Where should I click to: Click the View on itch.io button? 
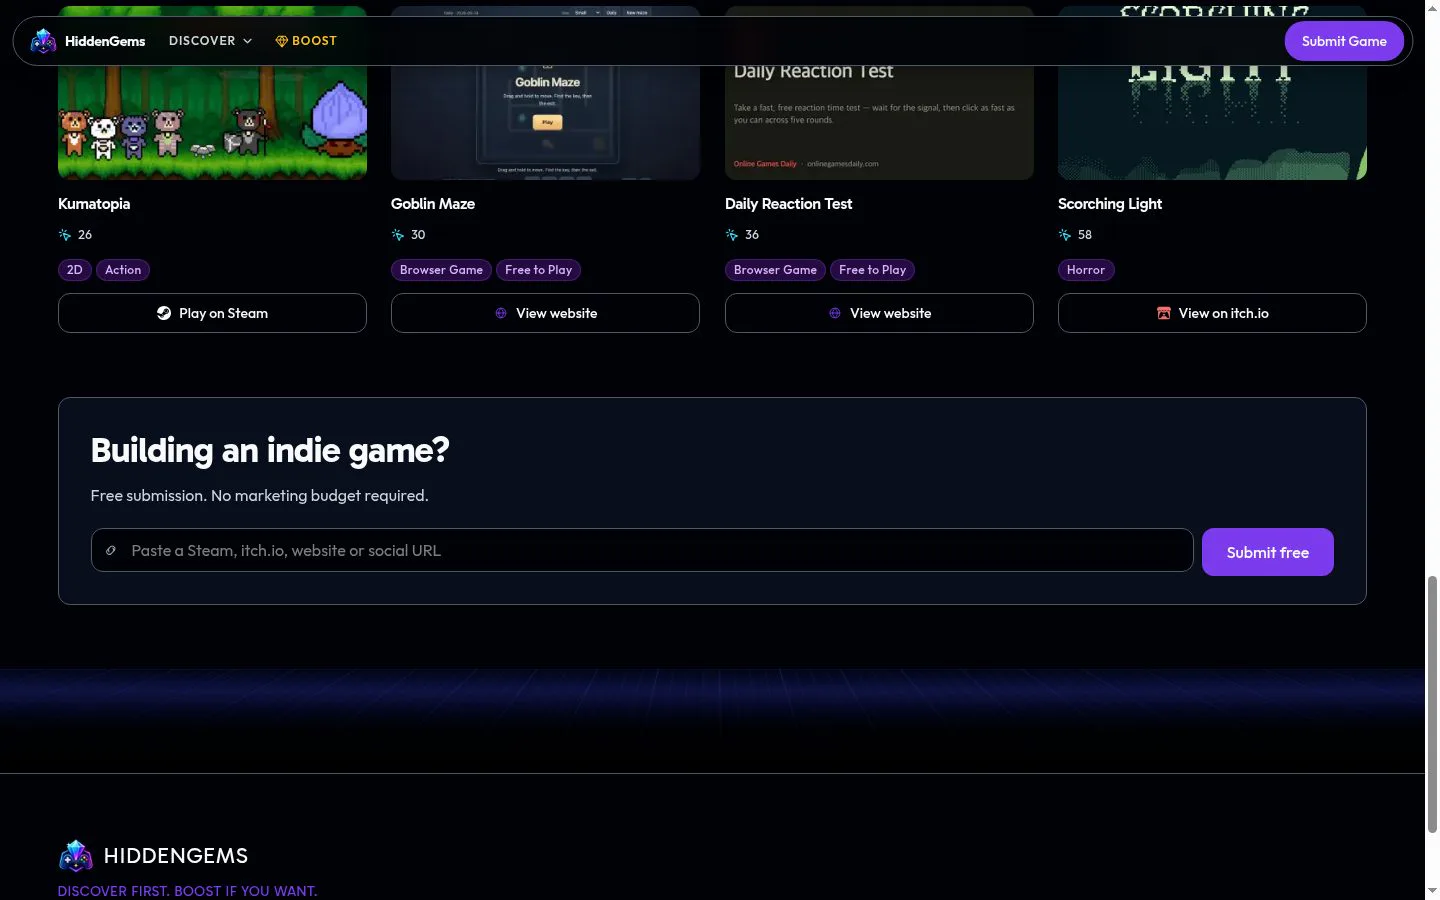point(1212,313)
